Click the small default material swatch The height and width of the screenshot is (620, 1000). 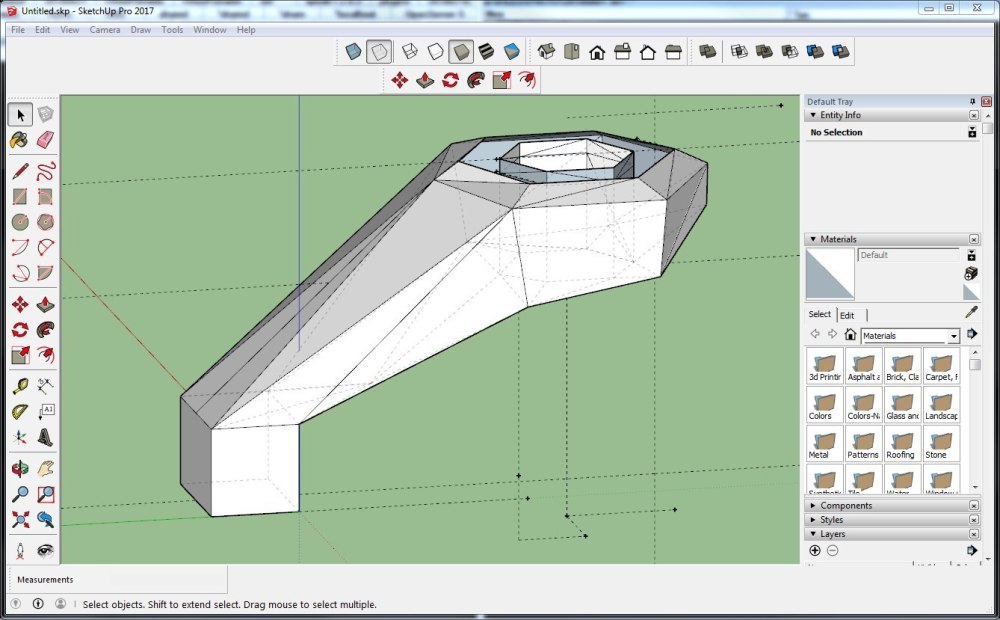point(971,292)
